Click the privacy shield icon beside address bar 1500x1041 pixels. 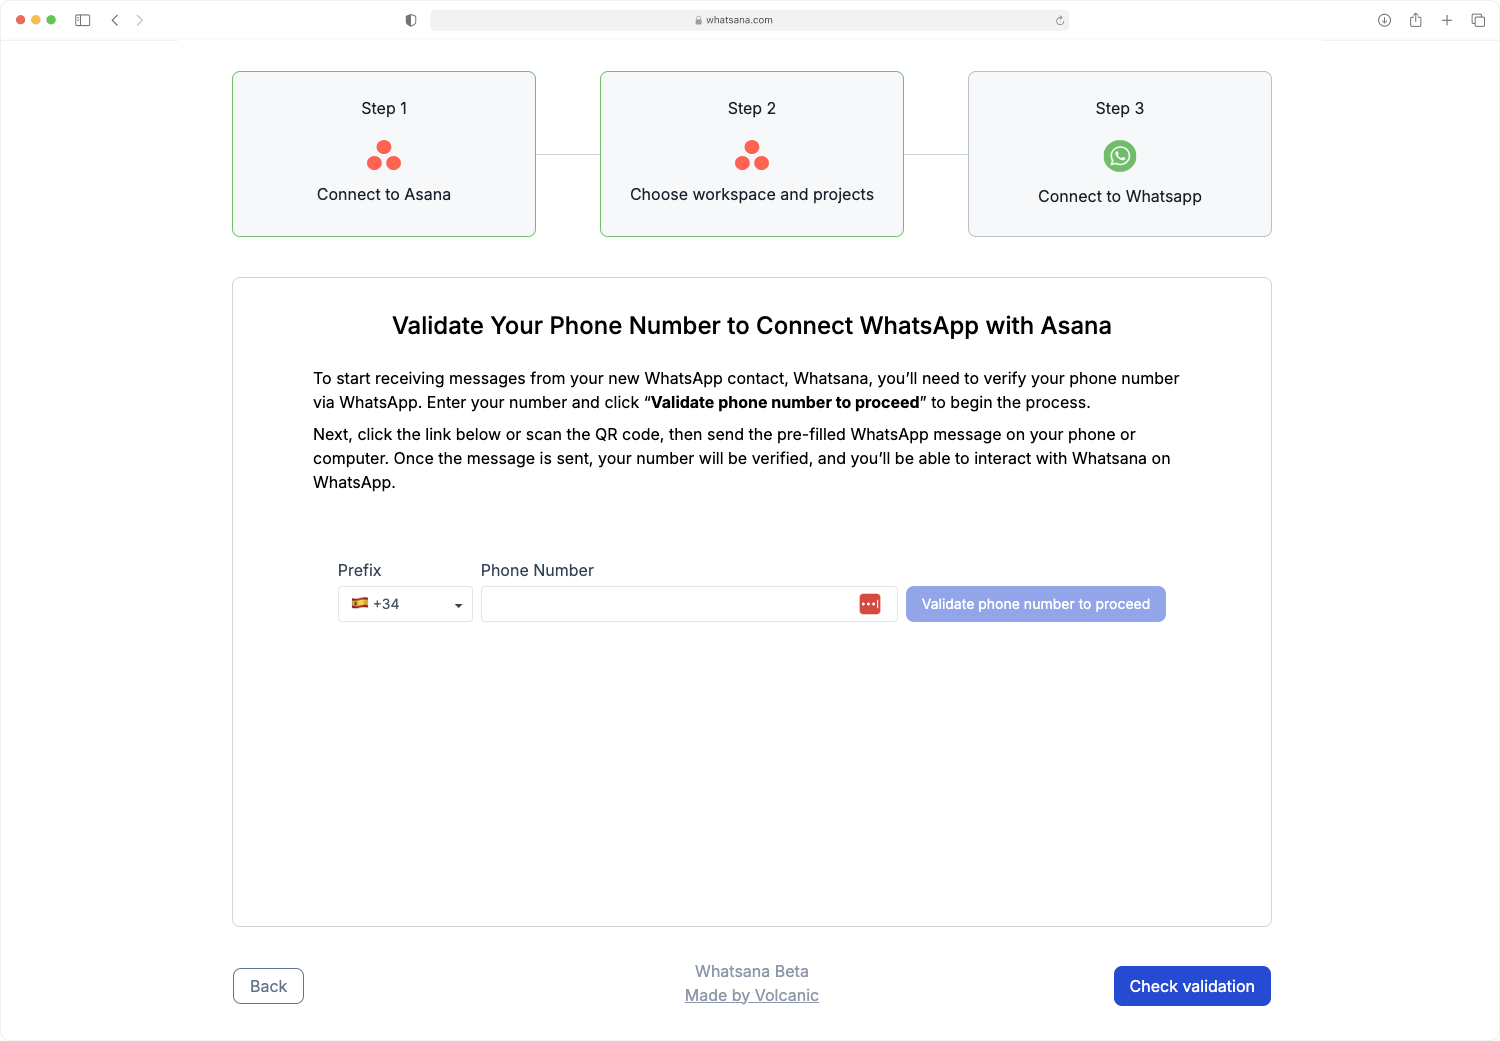coord(411,20)
